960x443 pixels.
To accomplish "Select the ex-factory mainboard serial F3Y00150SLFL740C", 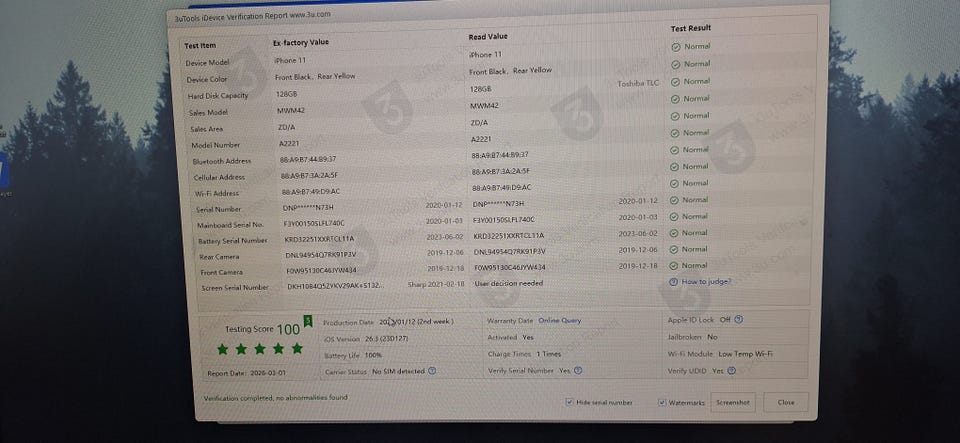I will pos(314,223).
